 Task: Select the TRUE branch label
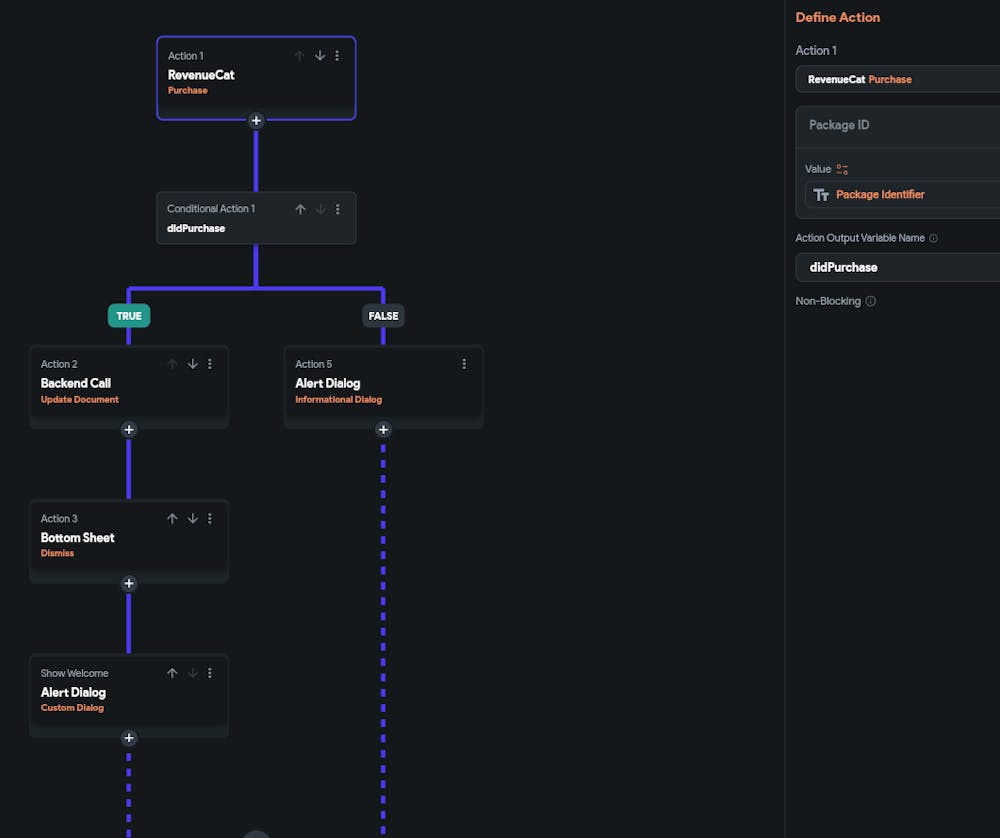click(129, 316)
